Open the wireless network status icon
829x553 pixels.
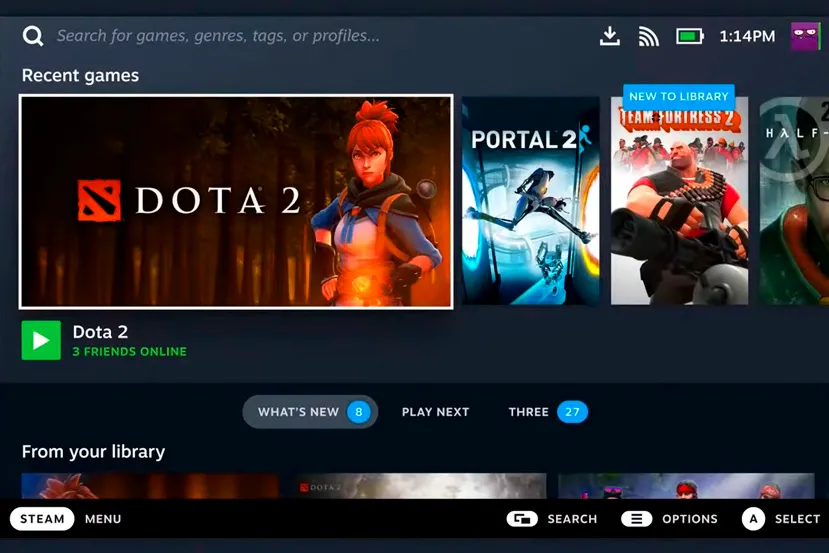click(649, 36)
